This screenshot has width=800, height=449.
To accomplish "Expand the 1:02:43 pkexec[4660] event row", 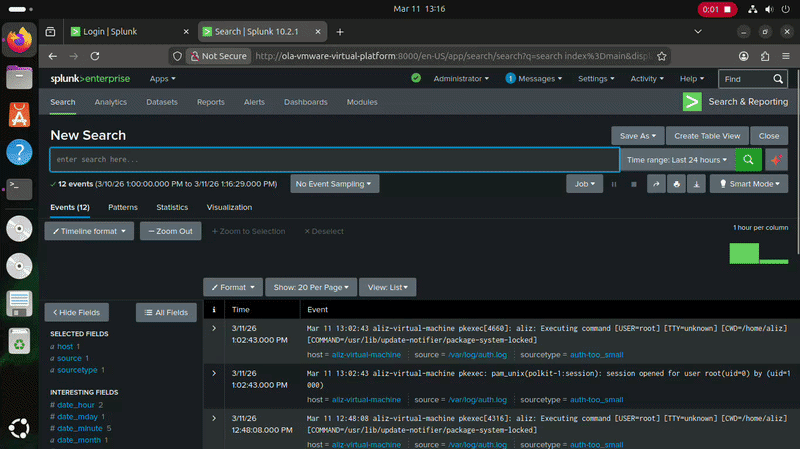I will coord(214,329).
